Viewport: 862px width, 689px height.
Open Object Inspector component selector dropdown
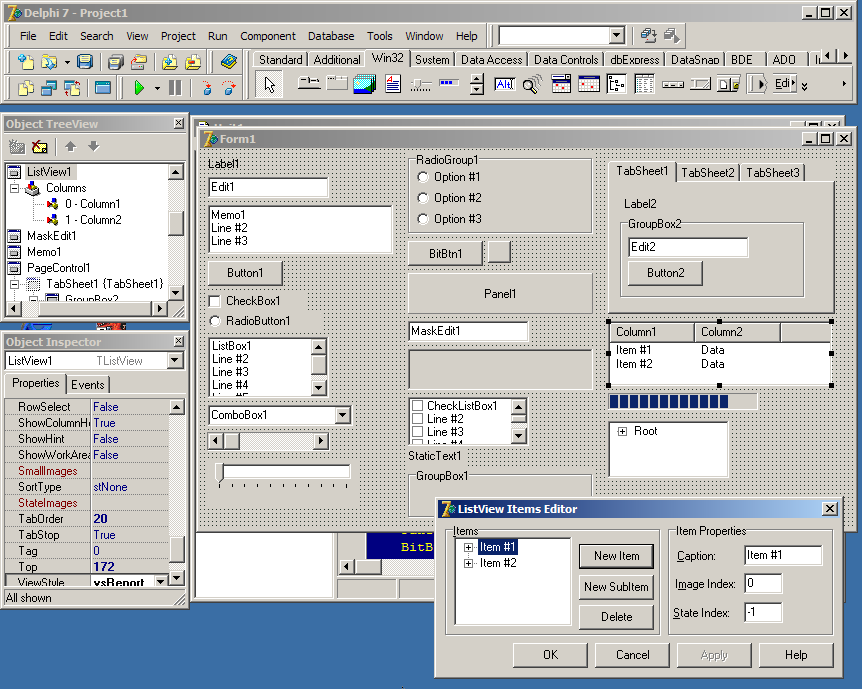(175, 361)
